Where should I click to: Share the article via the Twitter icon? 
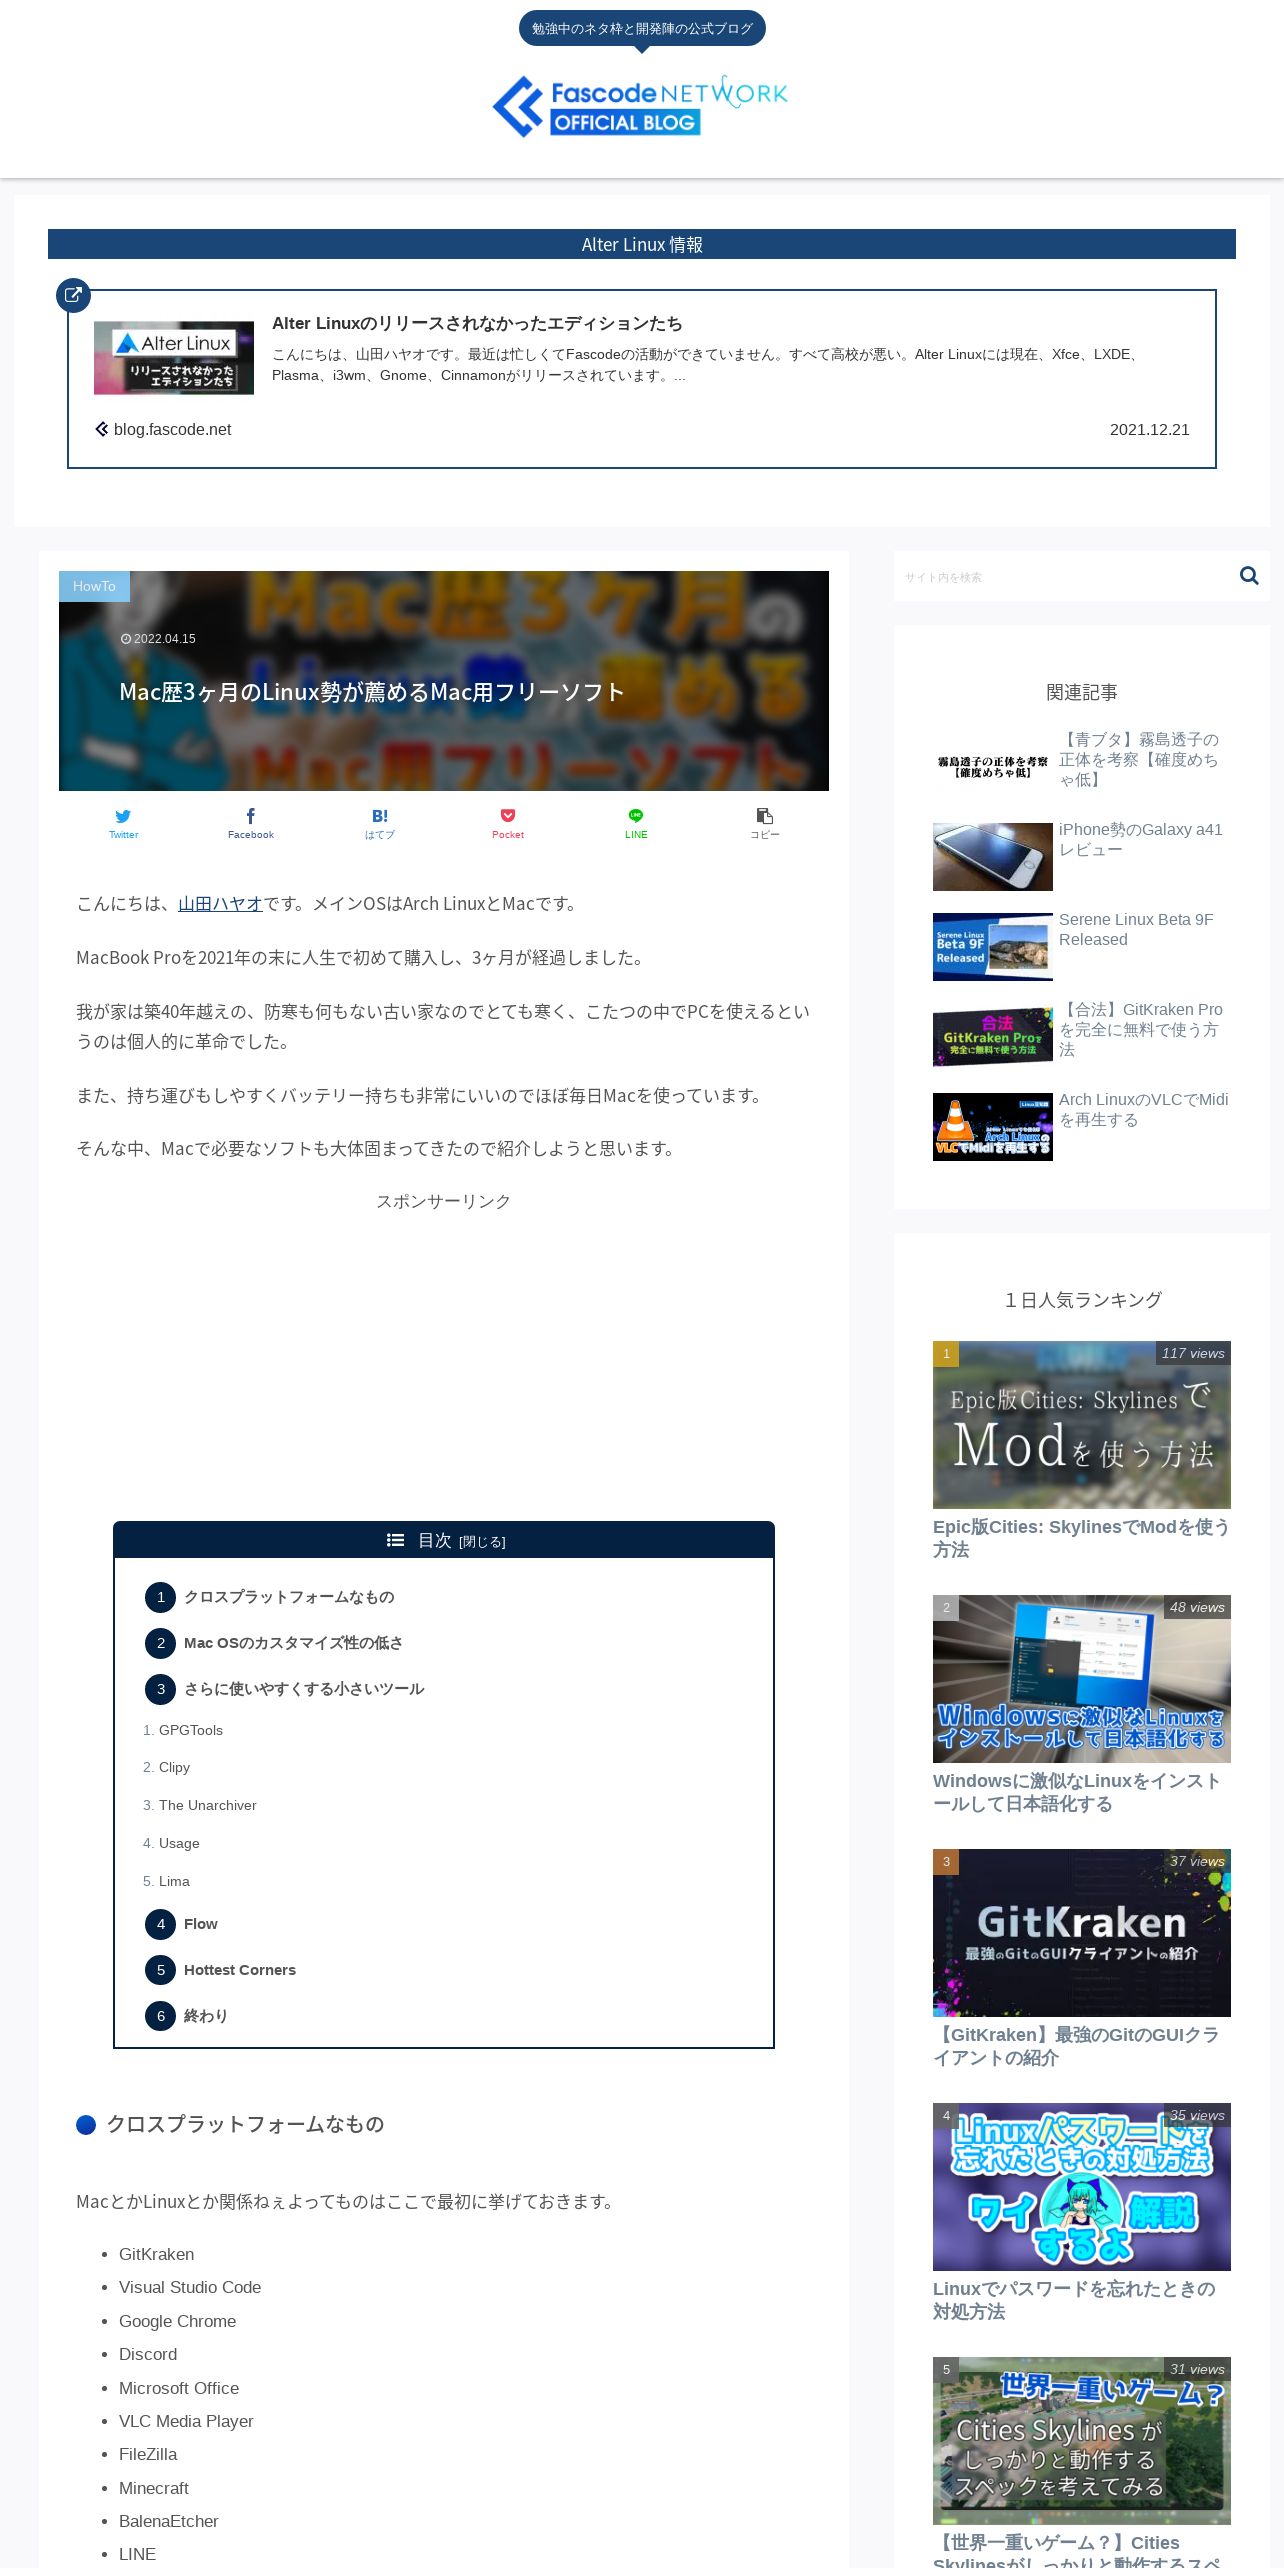click(123, 824)
